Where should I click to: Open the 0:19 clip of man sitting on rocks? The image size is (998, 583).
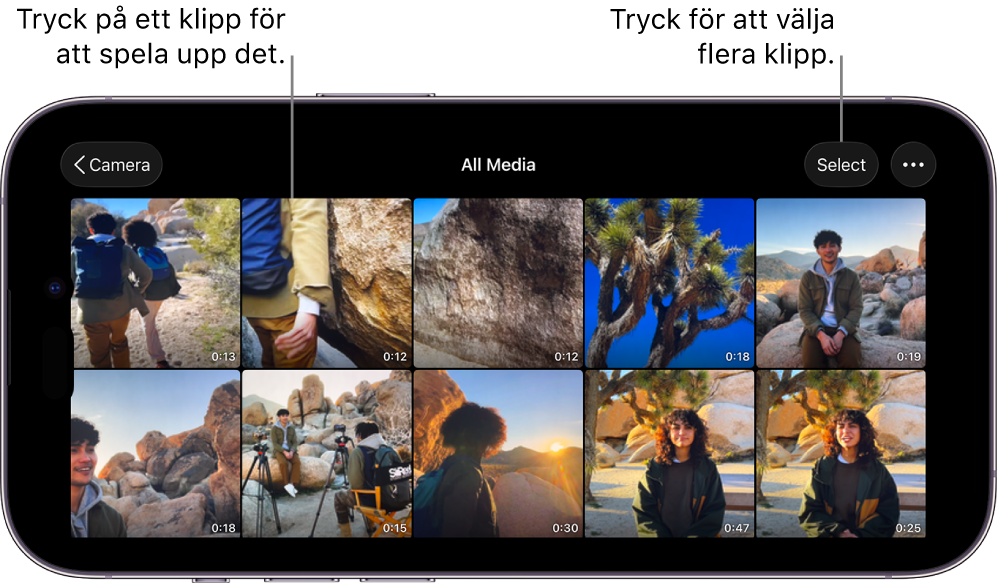(840, 283)
